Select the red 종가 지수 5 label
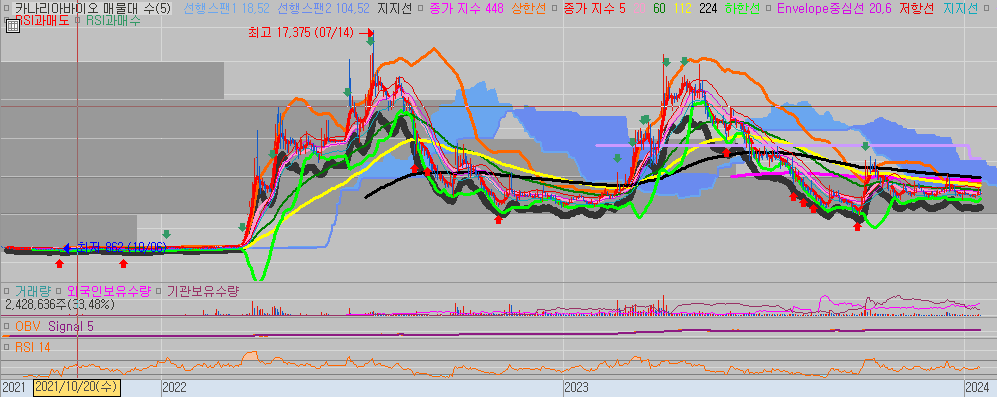Image resolution: width=997 pixels, height=397 pixels. 595,9
